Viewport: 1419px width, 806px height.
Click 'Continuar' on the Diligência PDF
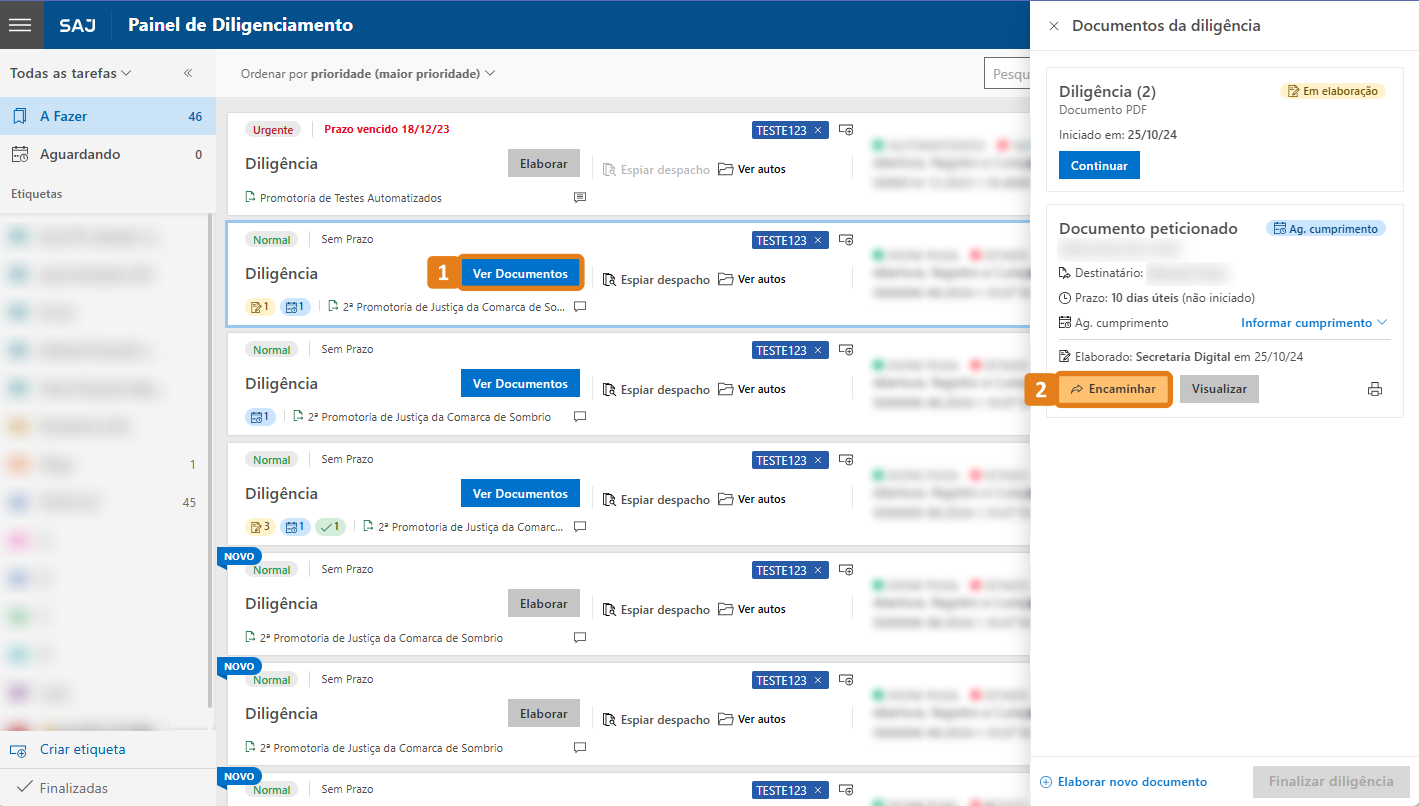click(1098, 165)
